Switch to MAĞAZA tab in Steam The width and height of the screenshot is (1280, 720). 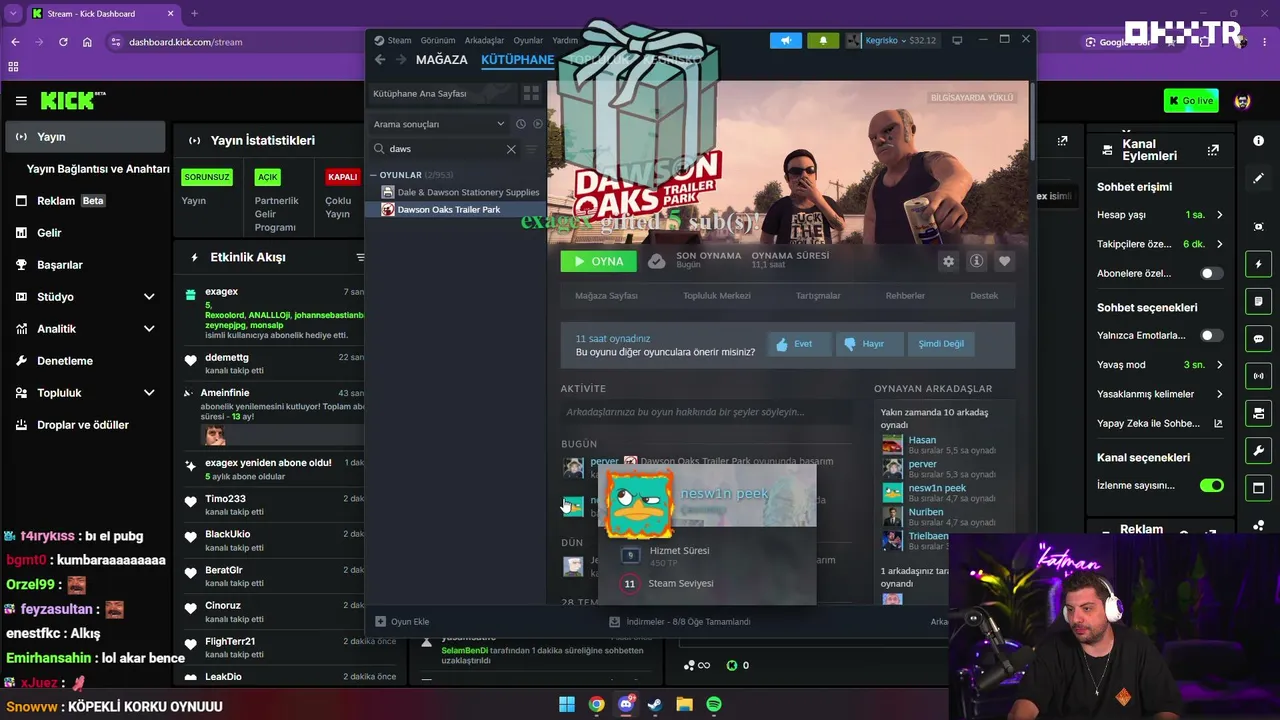tap(442, 60)
